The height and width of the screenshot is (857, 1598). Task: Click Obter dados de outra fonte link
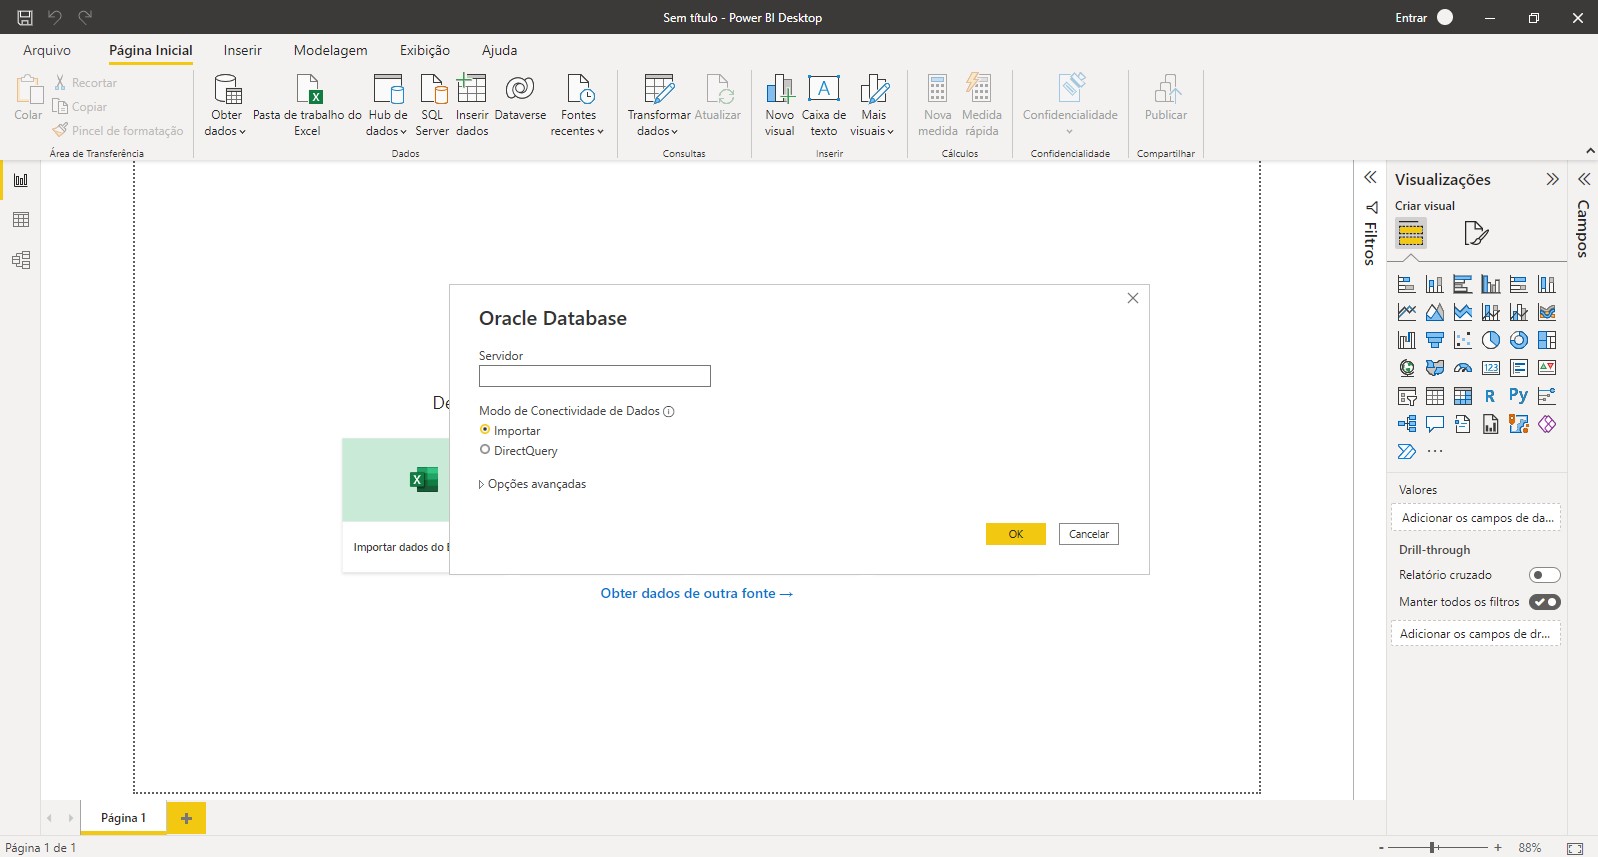(696, 593)
